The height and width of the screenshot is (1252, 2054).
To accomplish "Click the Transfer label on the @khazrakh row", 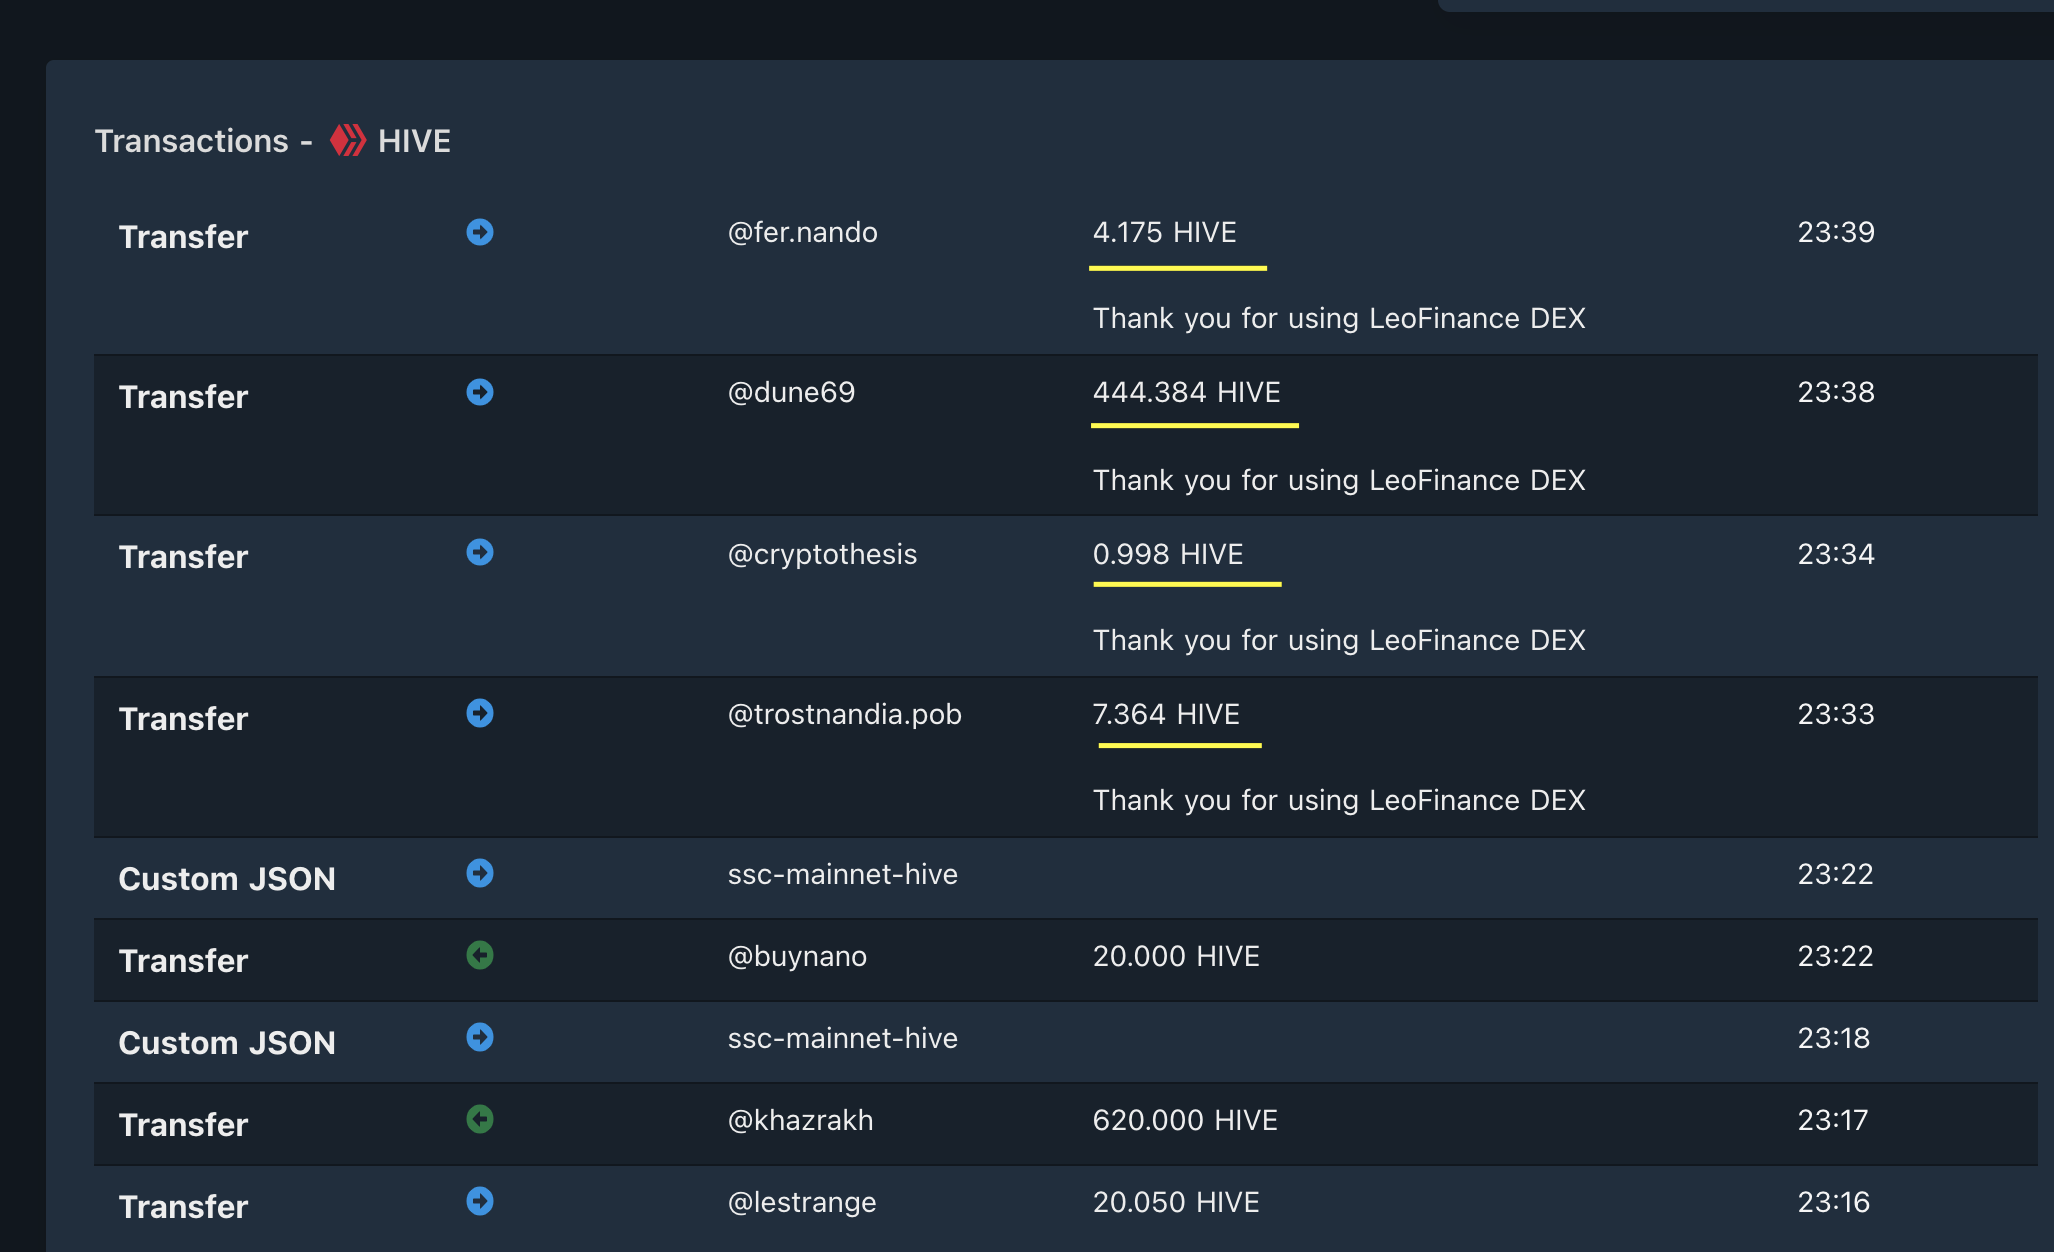I will [x=183, y=1125].
